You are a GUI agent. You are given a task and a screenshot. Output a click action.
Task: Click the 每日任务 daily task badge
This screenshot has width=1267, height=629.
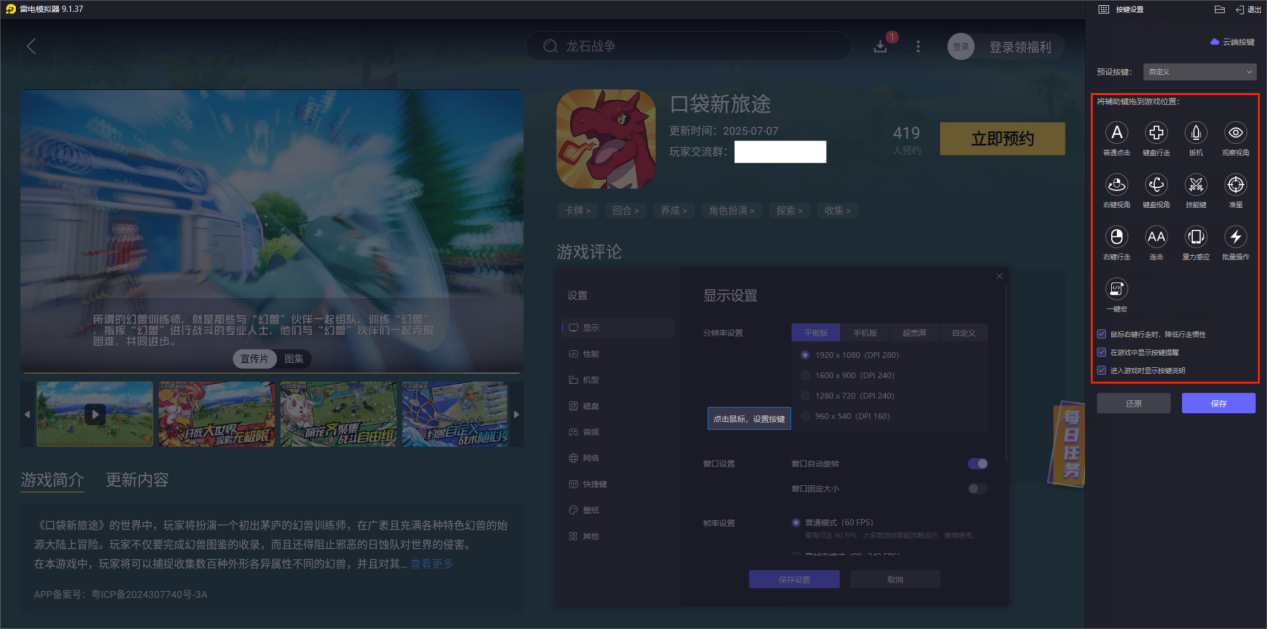pyautogui.click(x=1065, y=445)
